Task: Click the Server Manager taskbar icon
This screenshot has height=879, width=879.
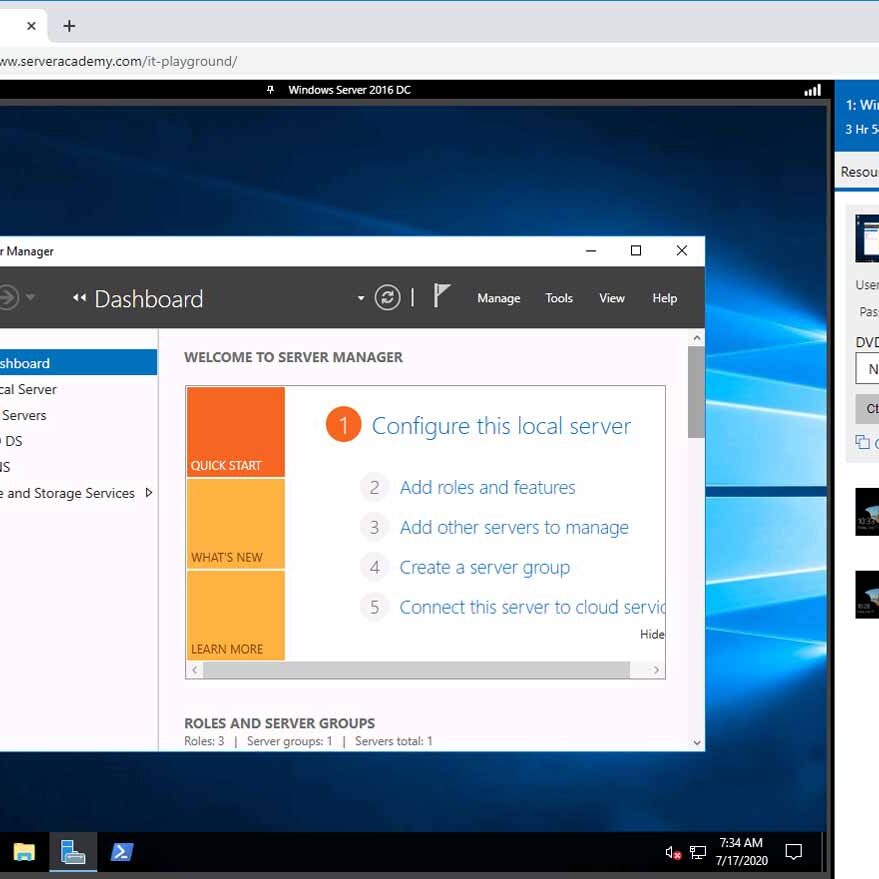Action: [73, 852]
